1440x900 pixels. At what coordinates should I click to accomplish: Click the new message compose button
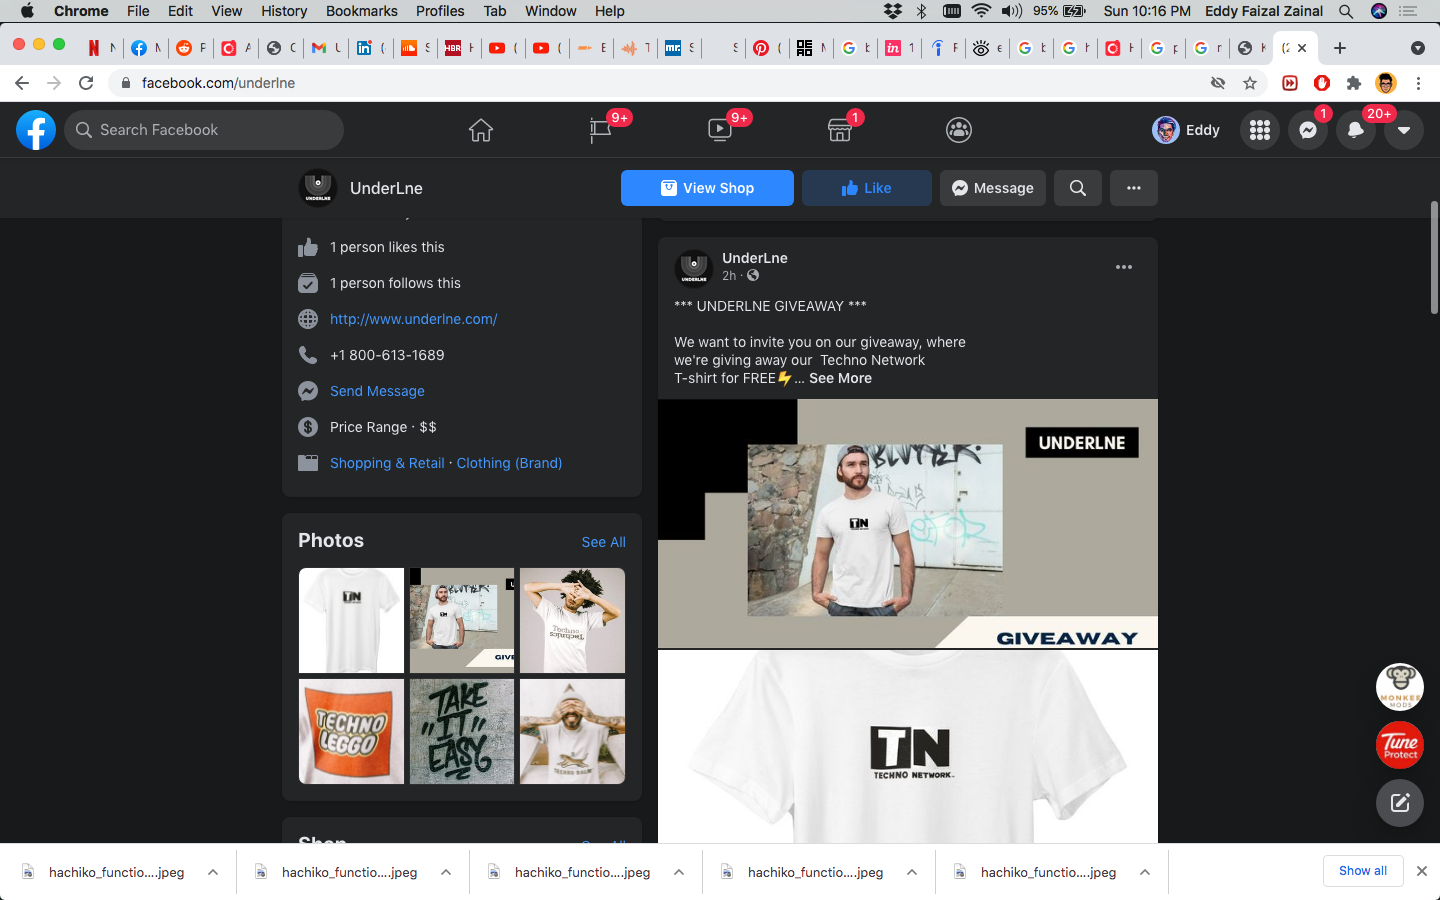(x=1400, y=802)
